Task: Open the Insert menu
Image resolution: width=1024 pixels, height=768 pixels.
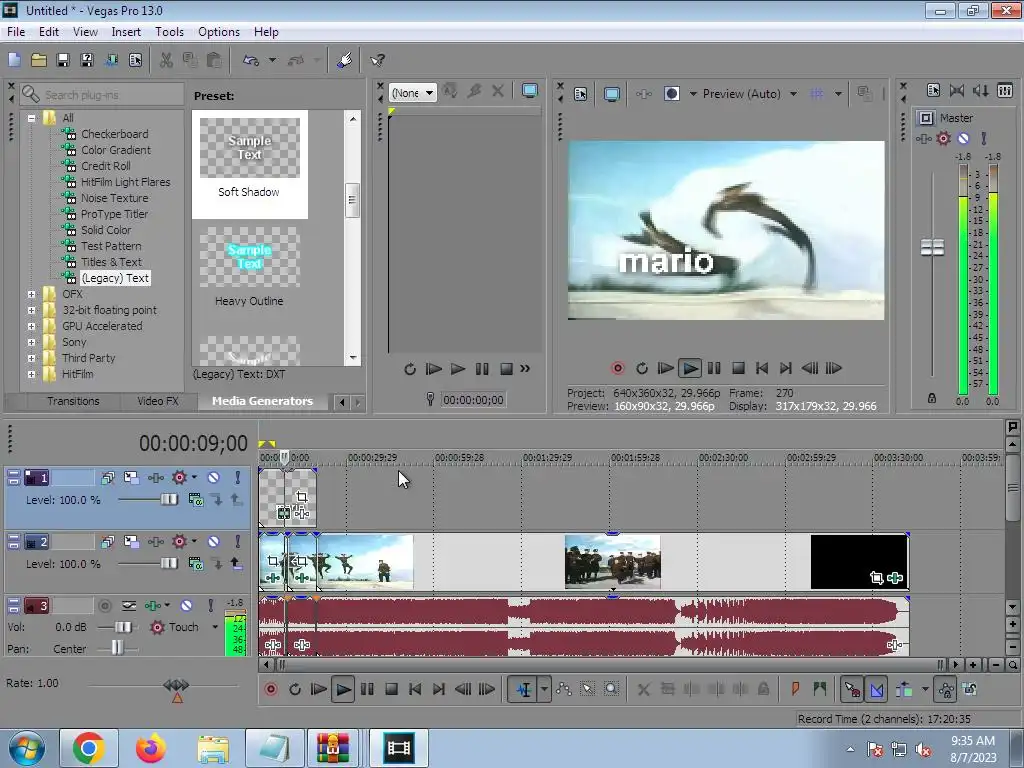Action: pyautogui.click(x=126, y=32)
